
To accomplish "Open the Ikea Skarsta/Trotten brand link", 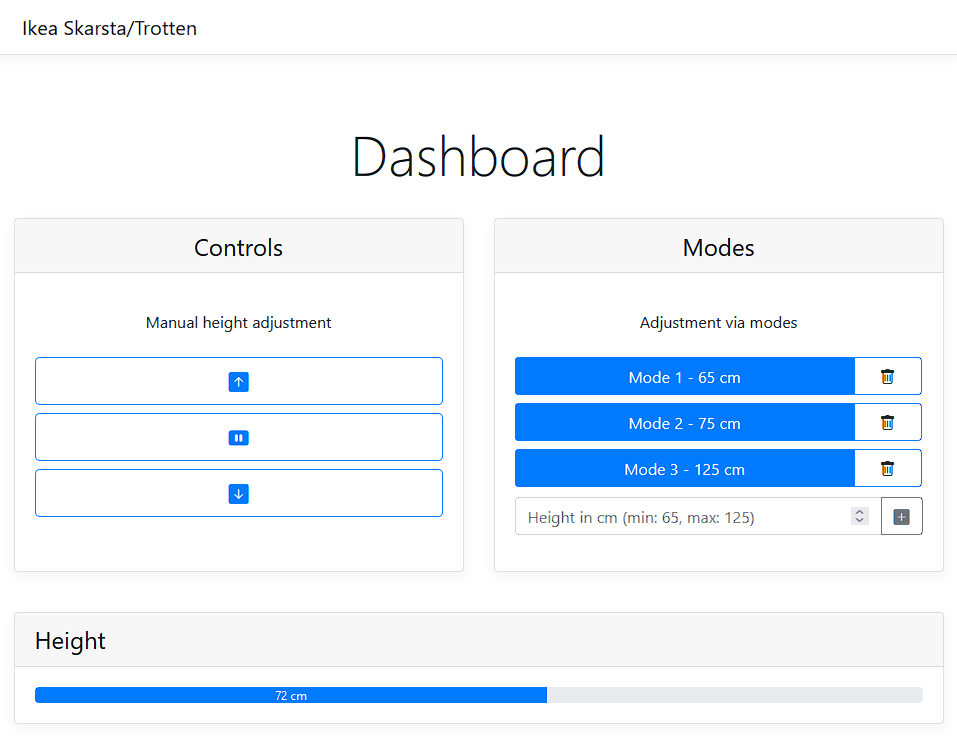I will 109,28.
